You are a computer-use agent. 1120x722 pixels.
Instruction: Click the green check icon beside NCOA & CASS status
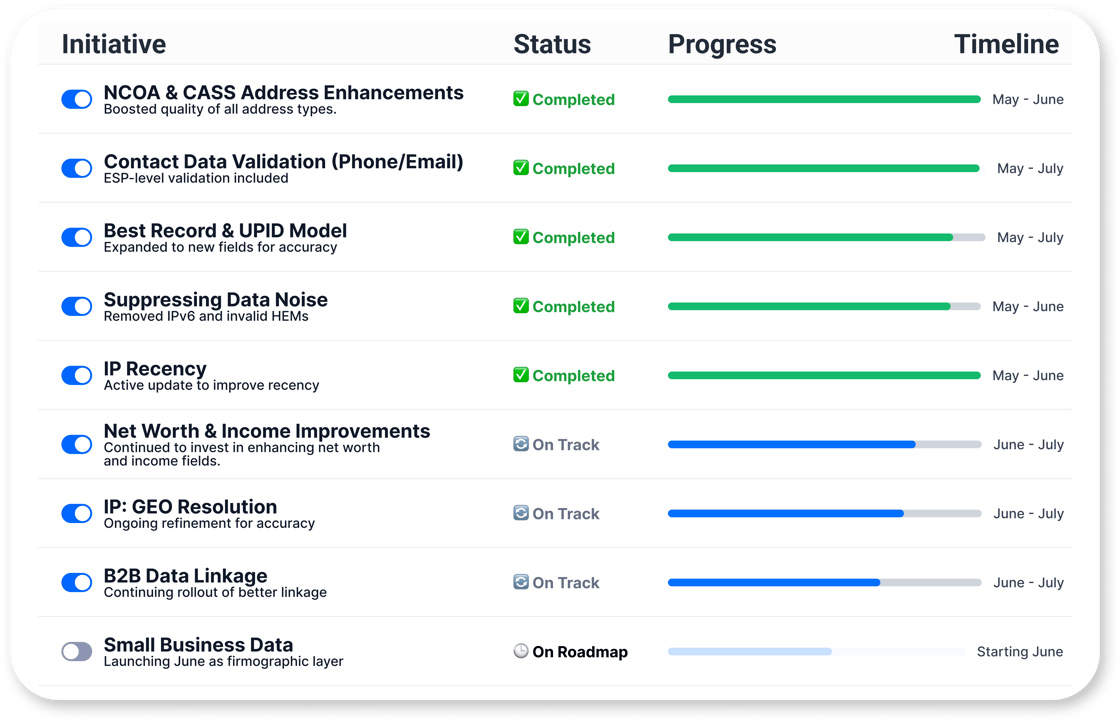click(x=521, y=99)
